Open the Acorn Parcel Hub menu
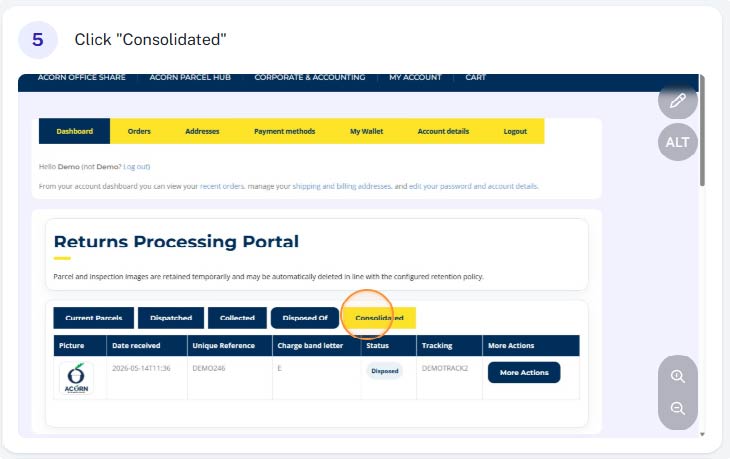The image size is (730, 459). click(190, 77)
